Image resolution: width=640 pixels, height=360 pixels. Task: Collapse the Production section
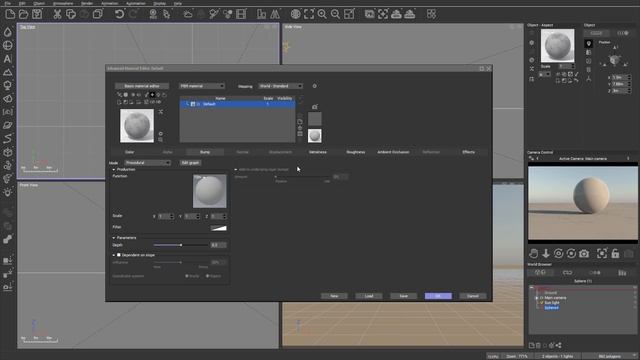[114, 169]
